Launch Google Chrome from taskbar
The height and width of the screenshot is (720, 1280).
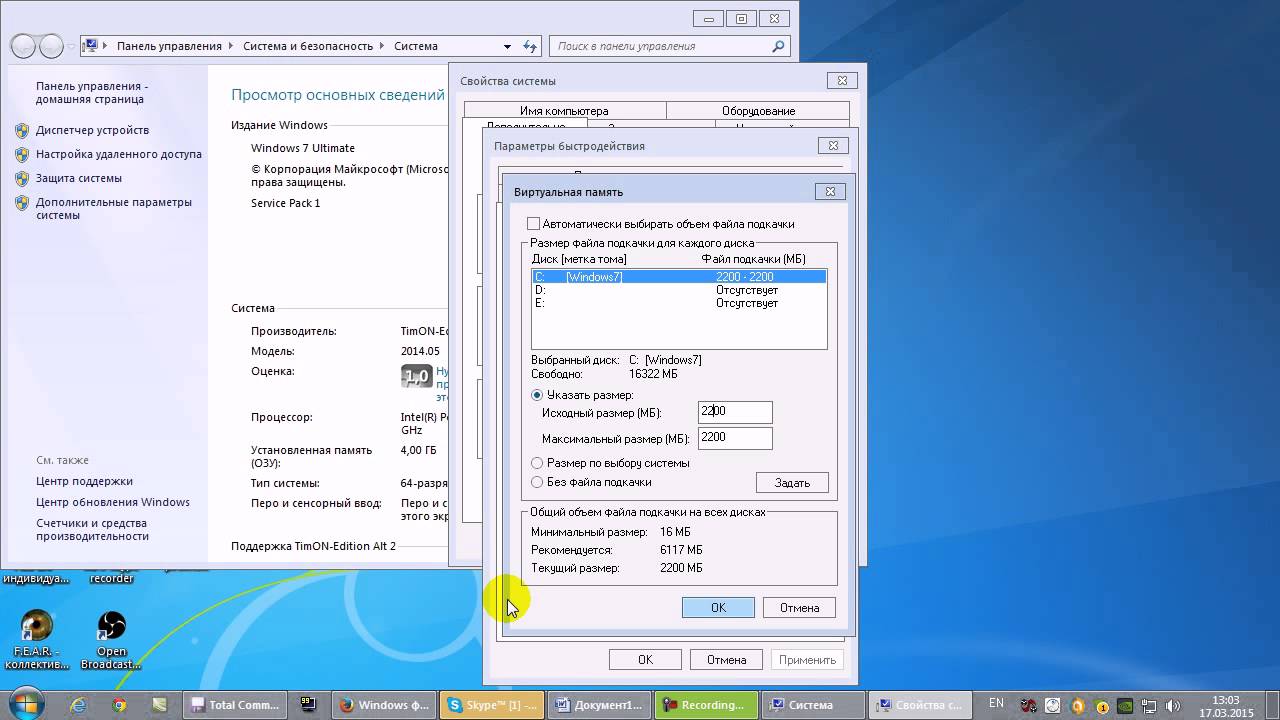point(119,705)
